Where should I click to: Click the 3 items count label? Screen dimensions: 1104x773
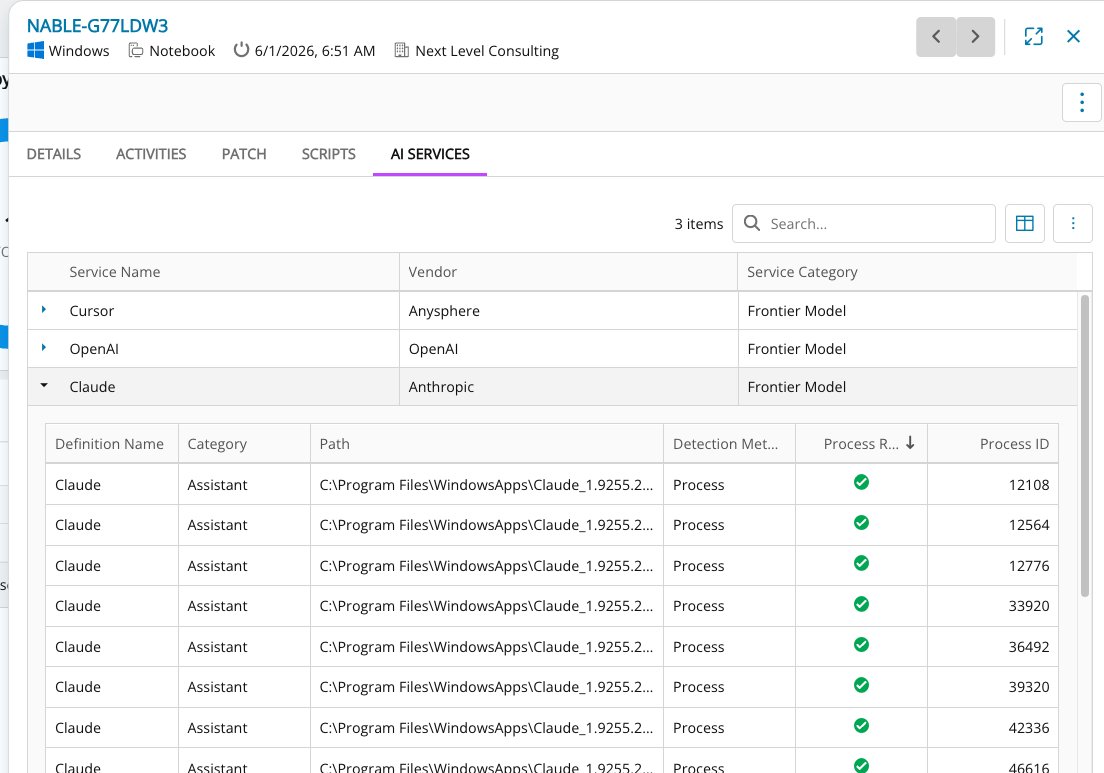point(698,224)
